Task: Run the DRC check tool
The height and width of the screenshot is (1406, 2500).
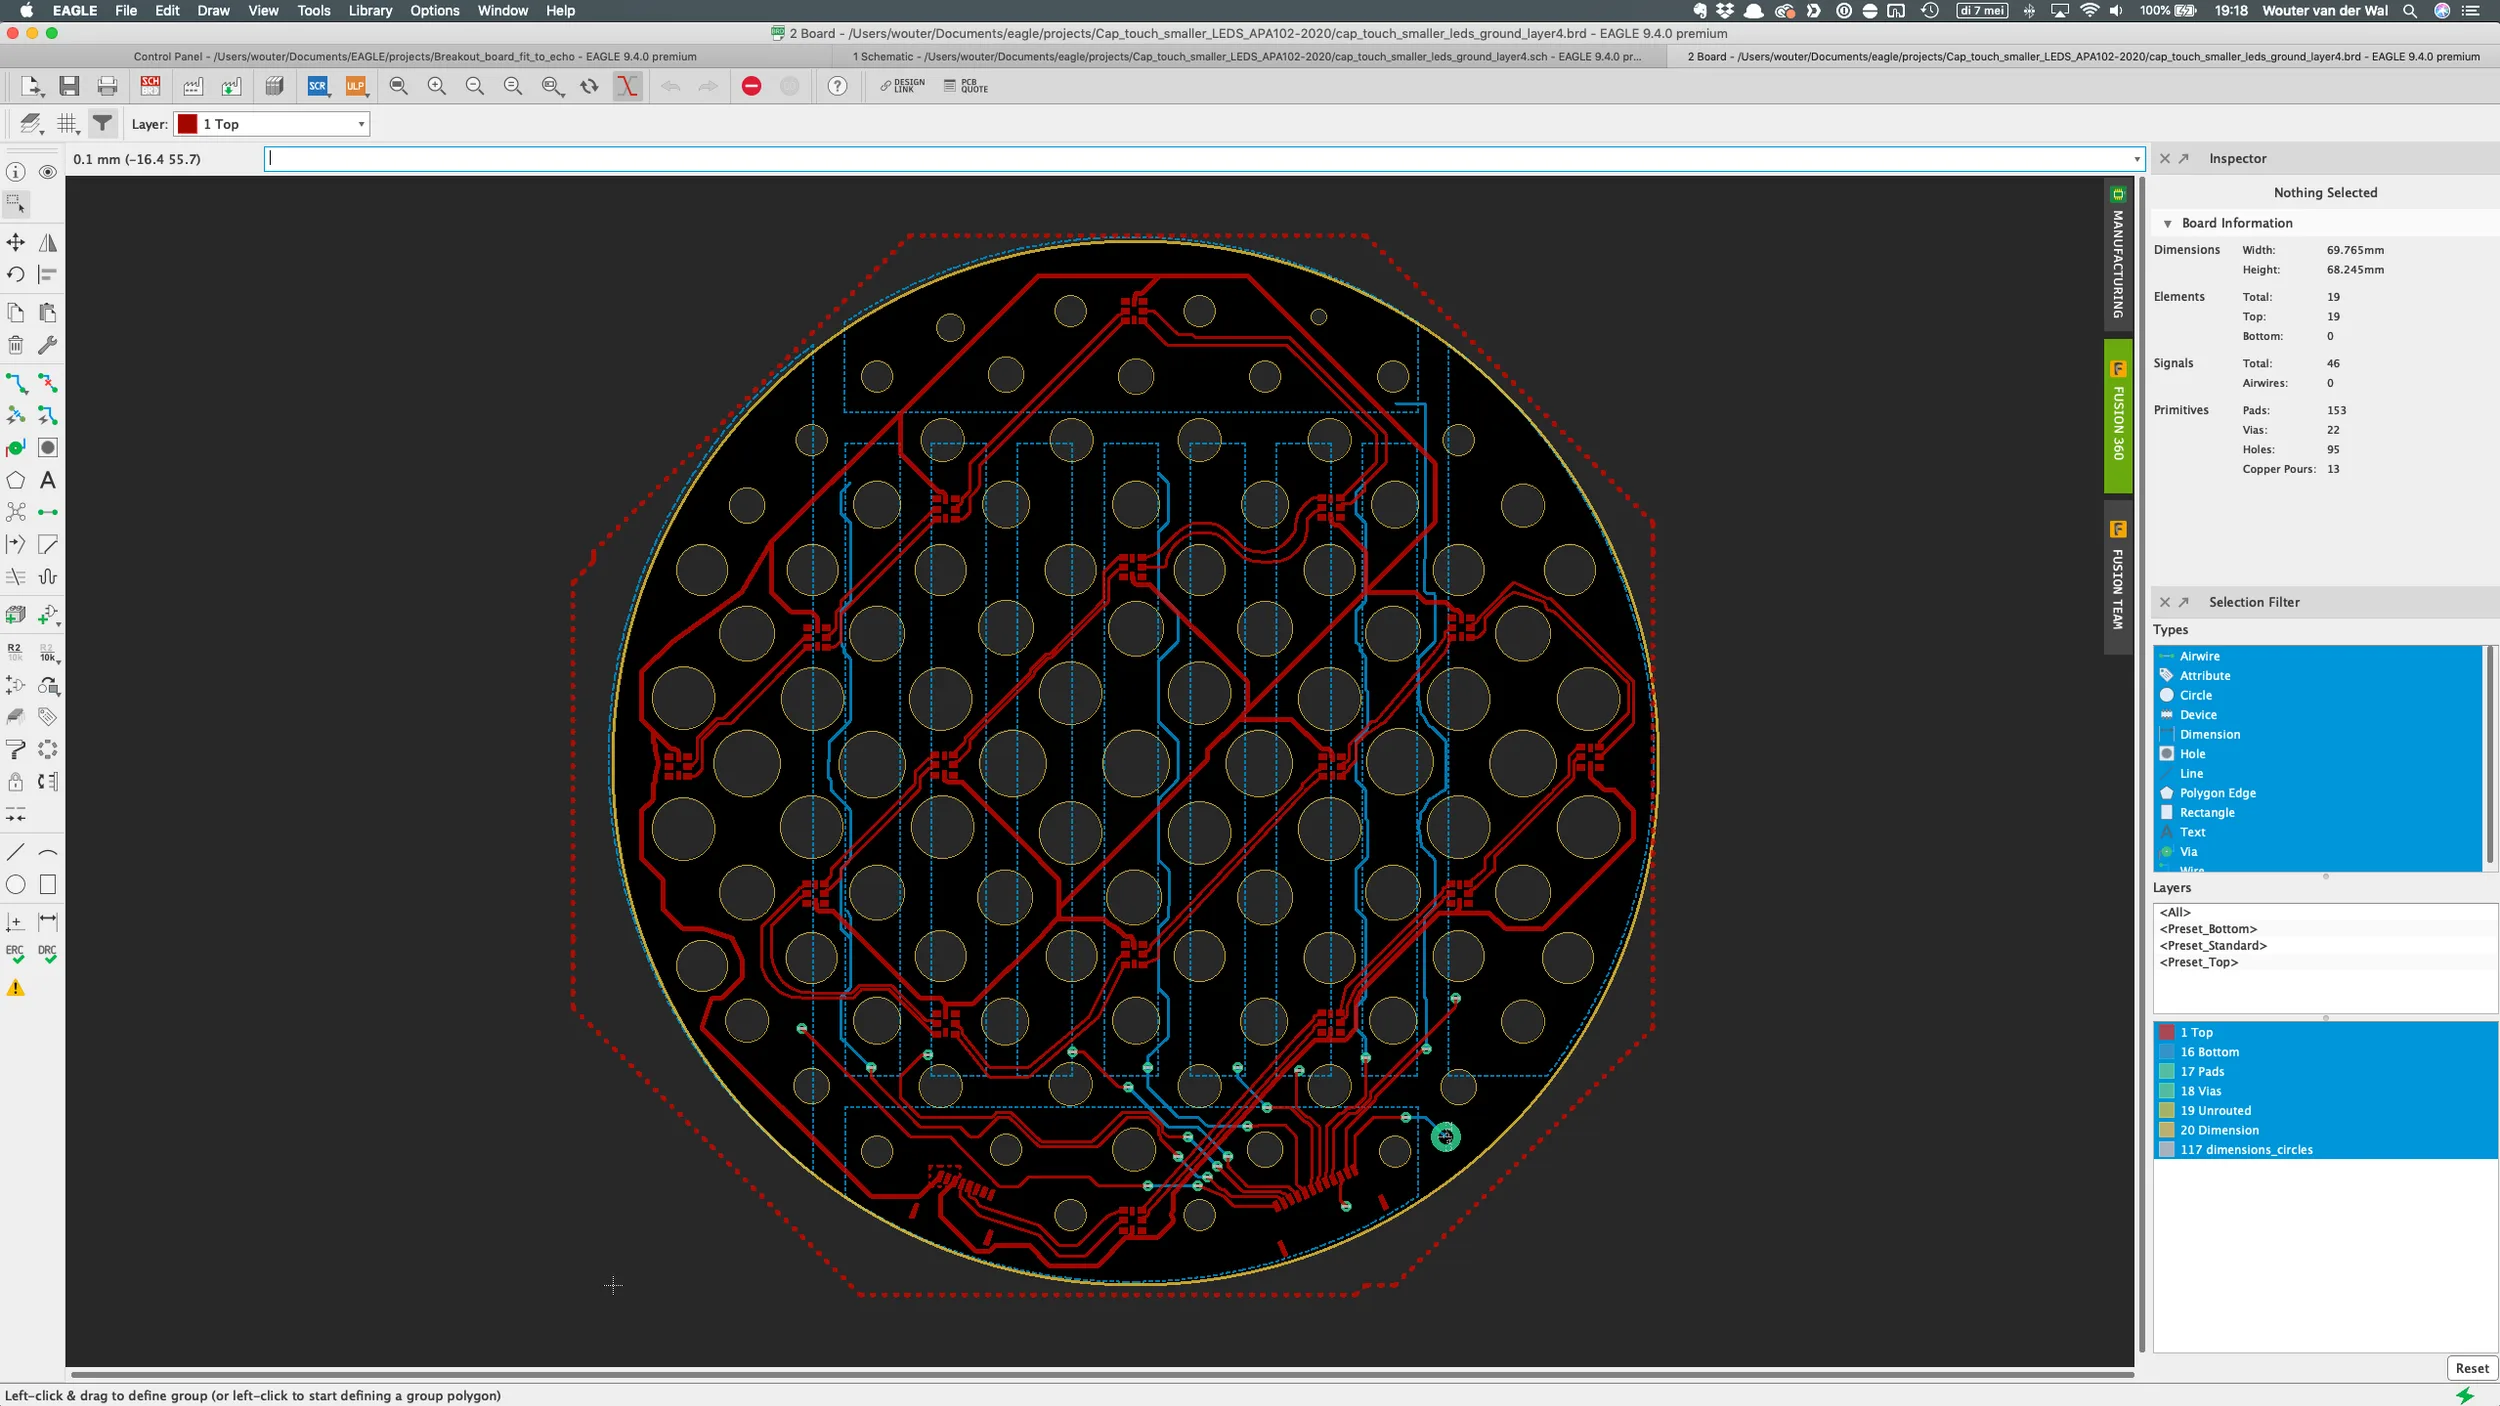Action: (47, 954)
